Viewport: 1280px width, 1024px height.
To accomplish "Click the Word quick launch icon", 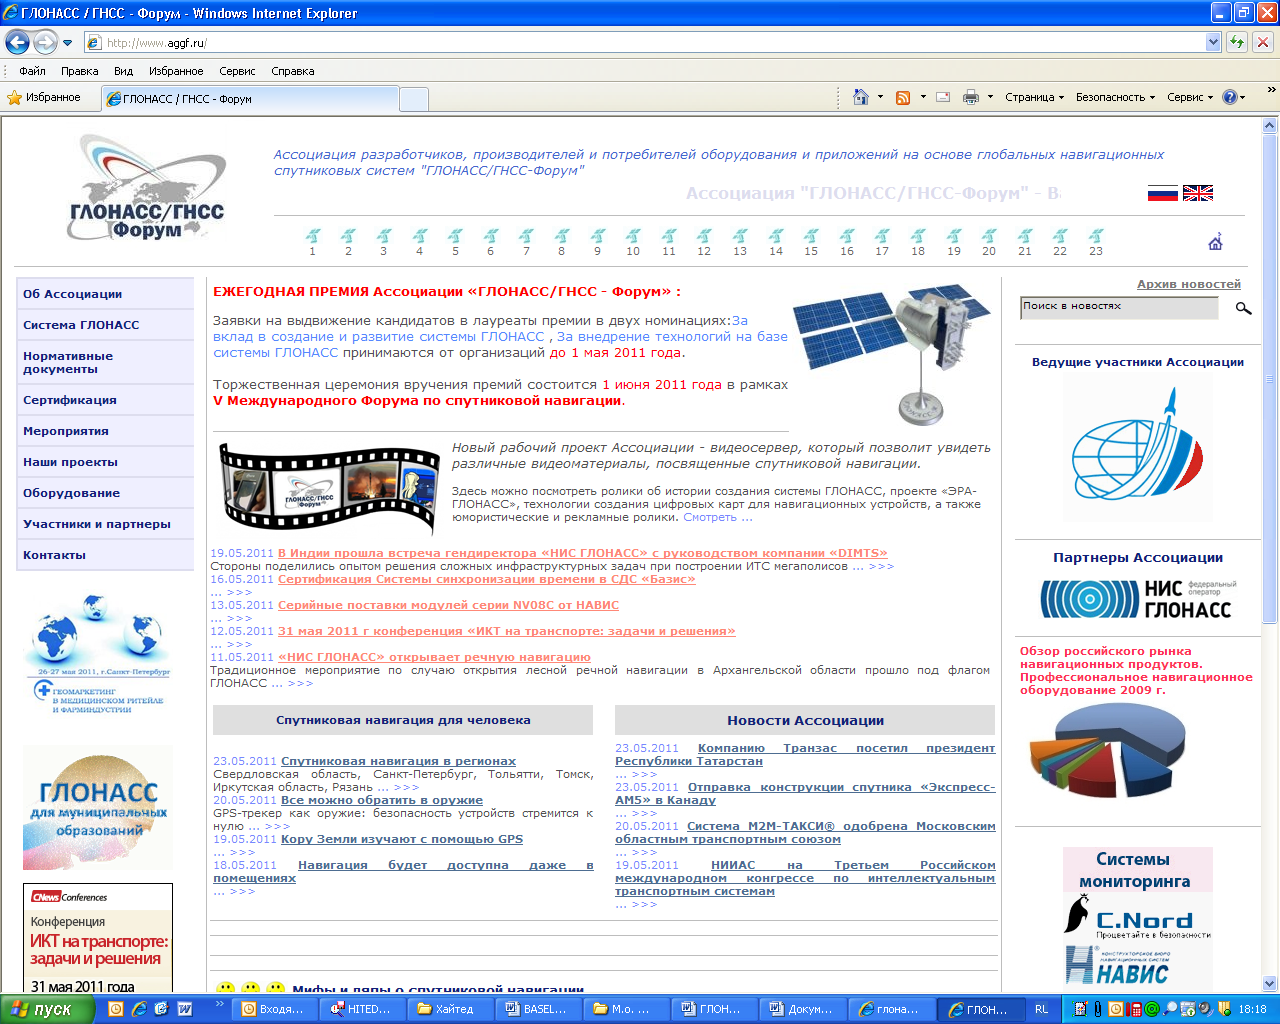I will [x=185, y=1009].
